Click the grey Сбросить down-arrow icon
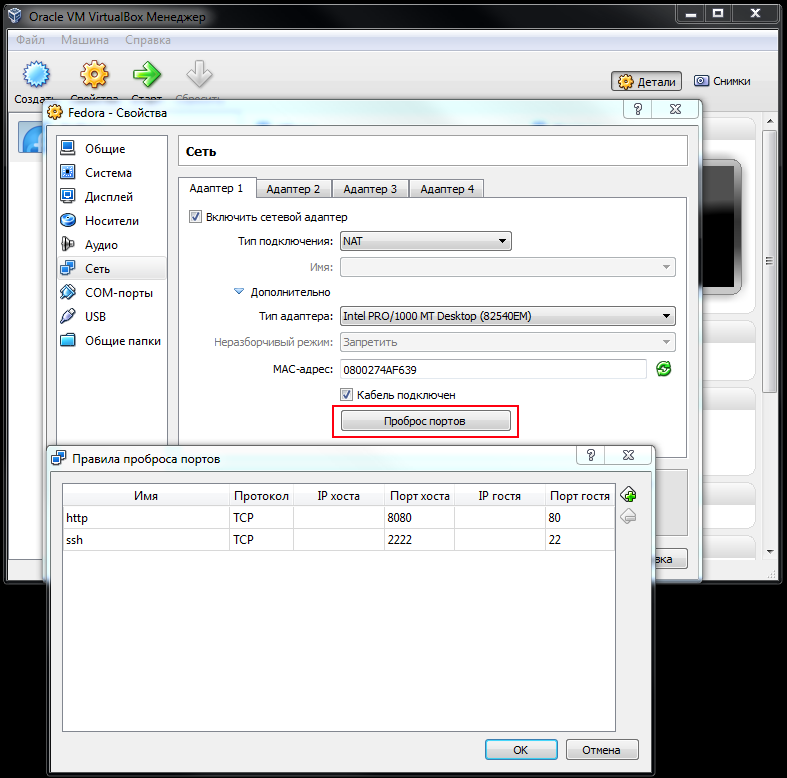This screenshot has height=778, width=787. click(199, 74)
